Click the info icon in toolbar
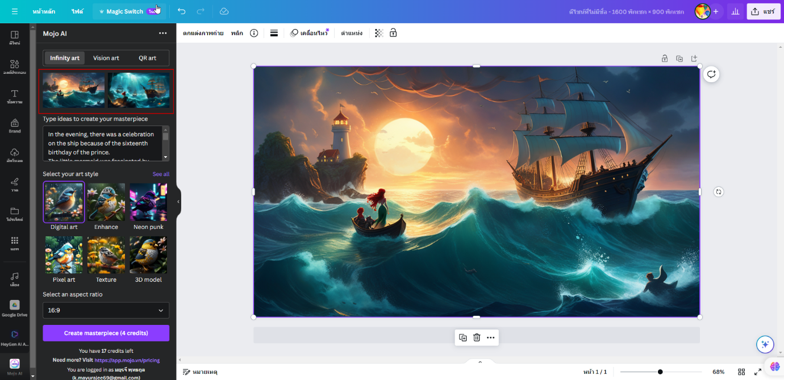The image size is (785, 381). [x=254, y=33]
